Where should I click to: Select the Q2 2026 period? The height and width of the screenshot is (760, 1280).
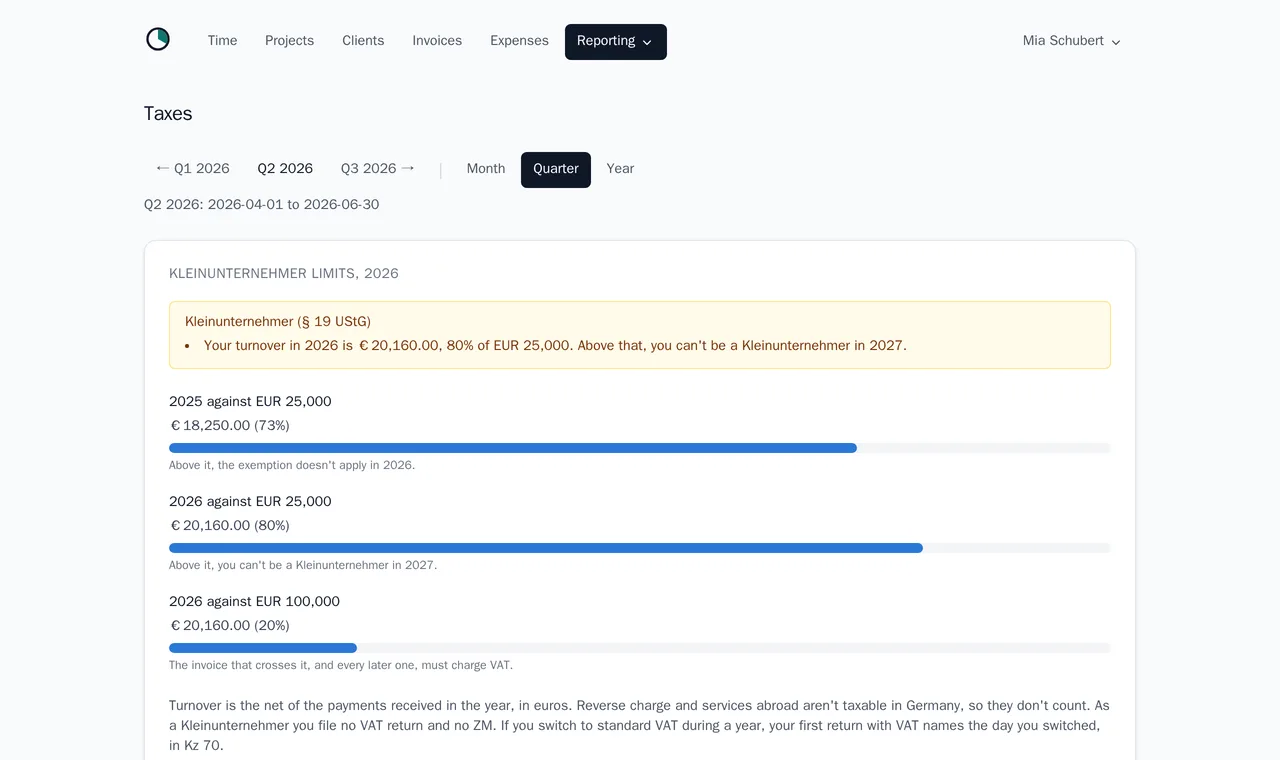[x=285, y=169]
